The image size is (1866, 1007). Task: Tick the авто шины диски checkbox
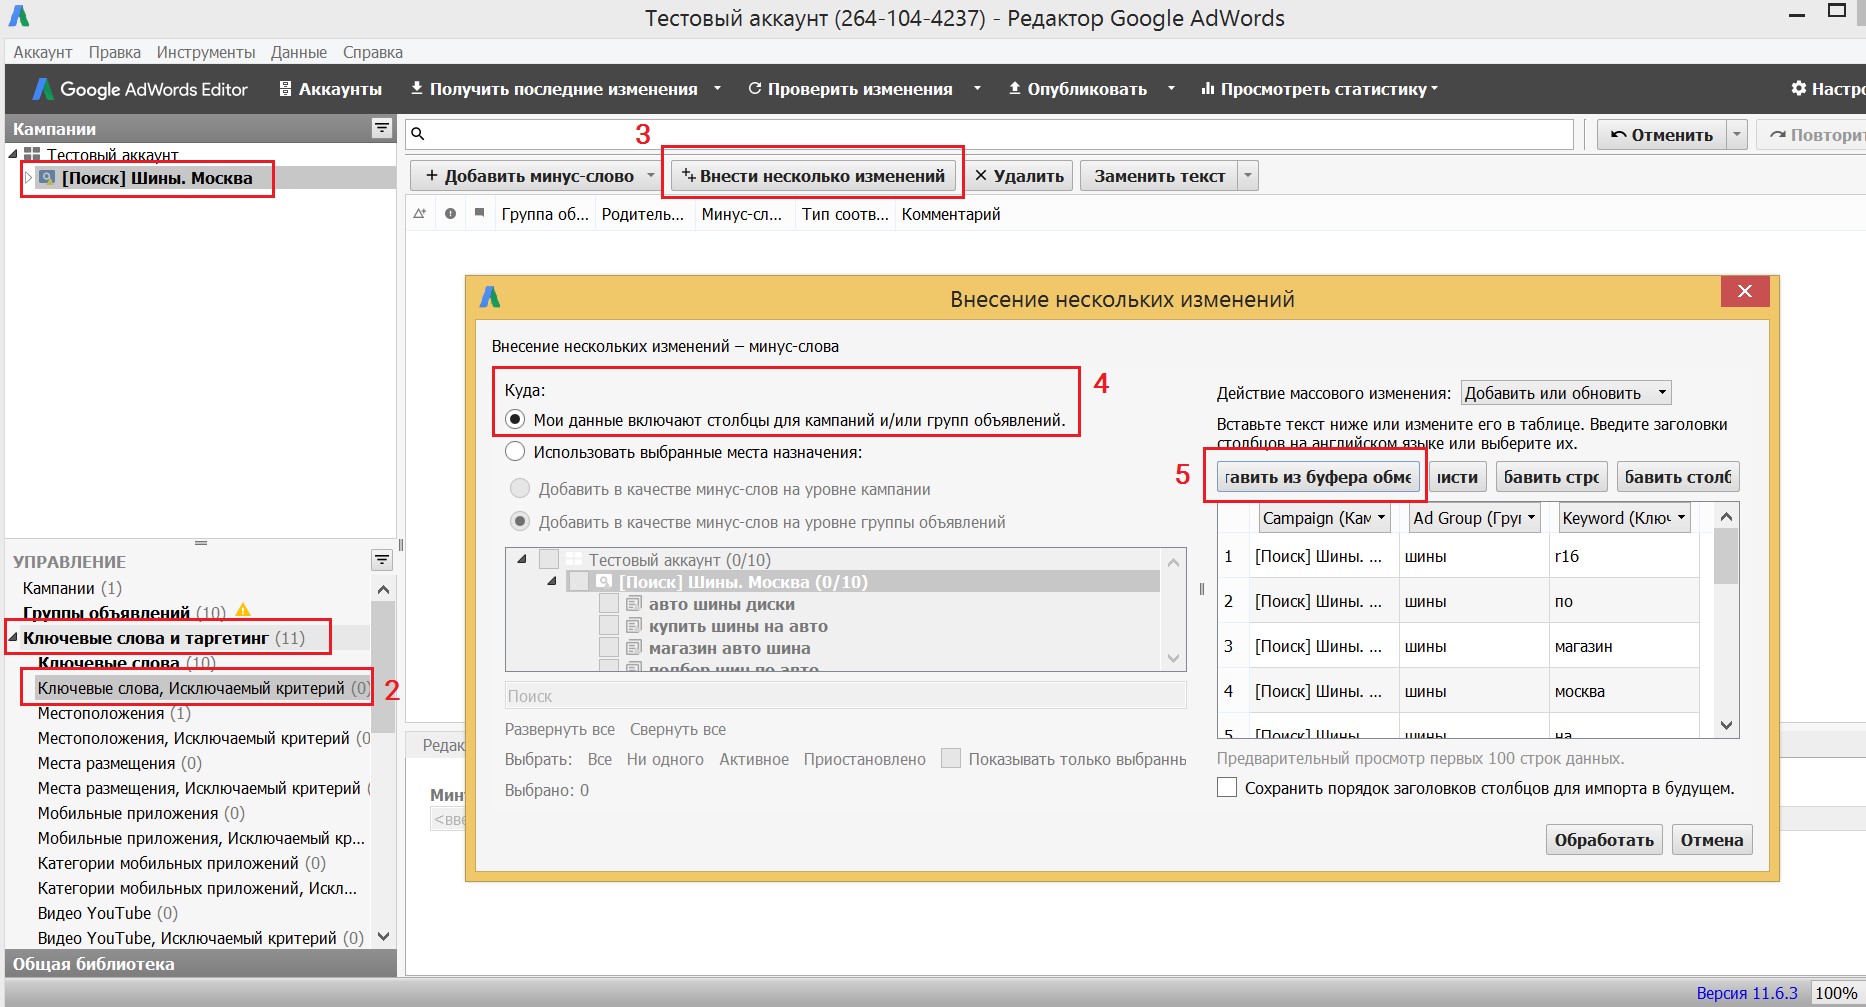[x=608, y=603]
